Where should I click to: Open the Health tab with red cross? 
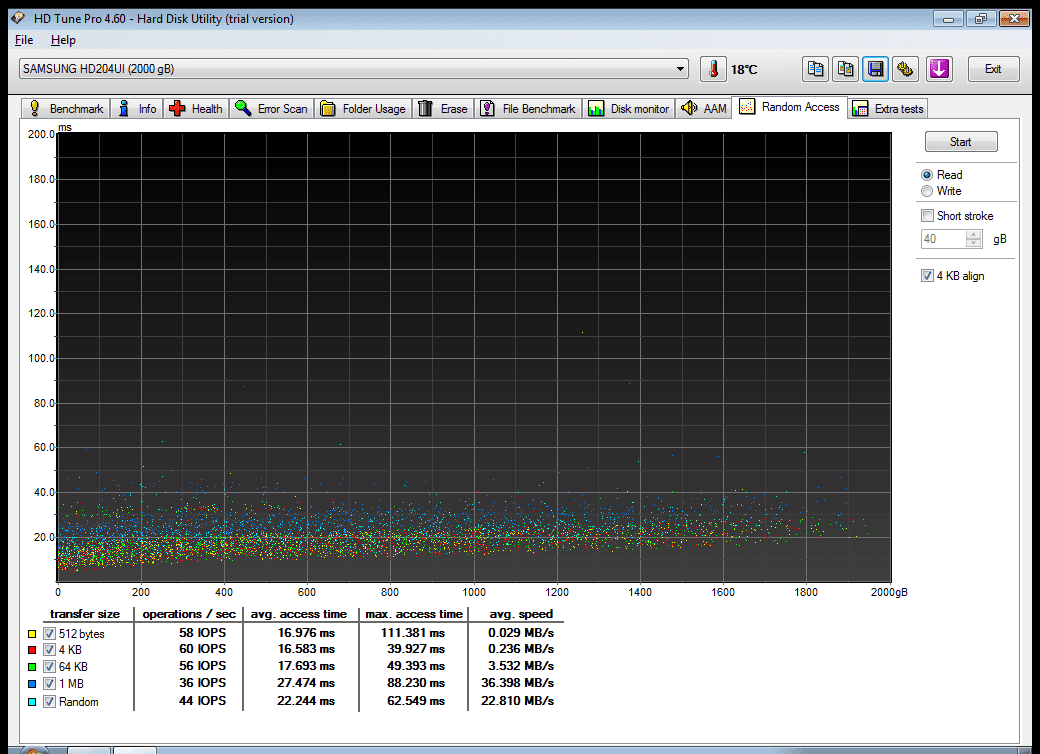(x=196, y=109)
